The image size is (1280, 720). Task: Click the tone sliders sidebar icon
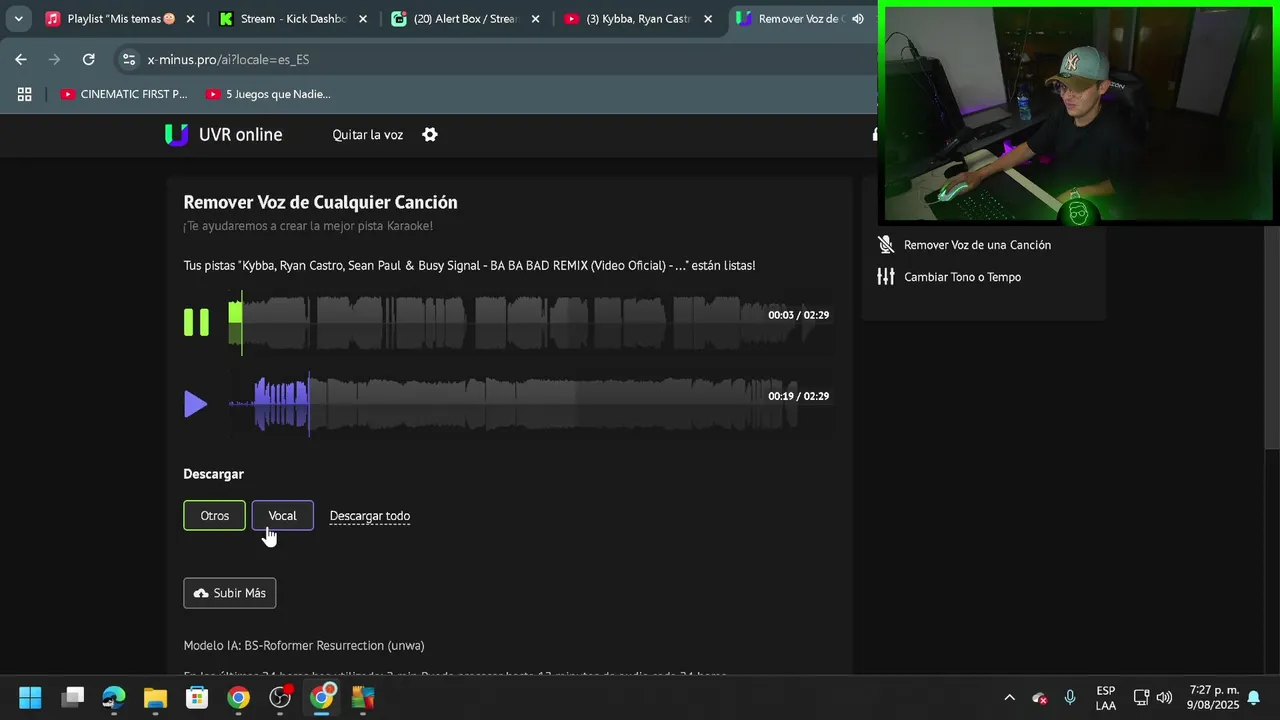(x=885, y=277)
